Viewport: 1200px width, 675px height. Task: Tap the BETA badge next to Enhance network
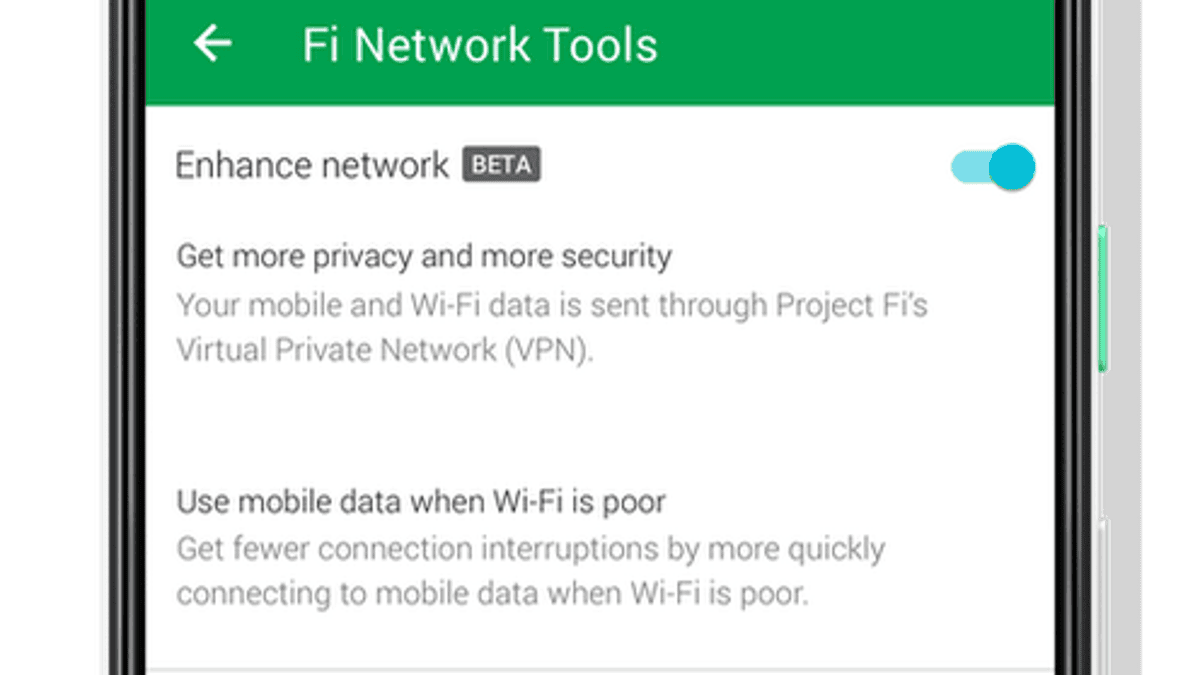point(501,165)
